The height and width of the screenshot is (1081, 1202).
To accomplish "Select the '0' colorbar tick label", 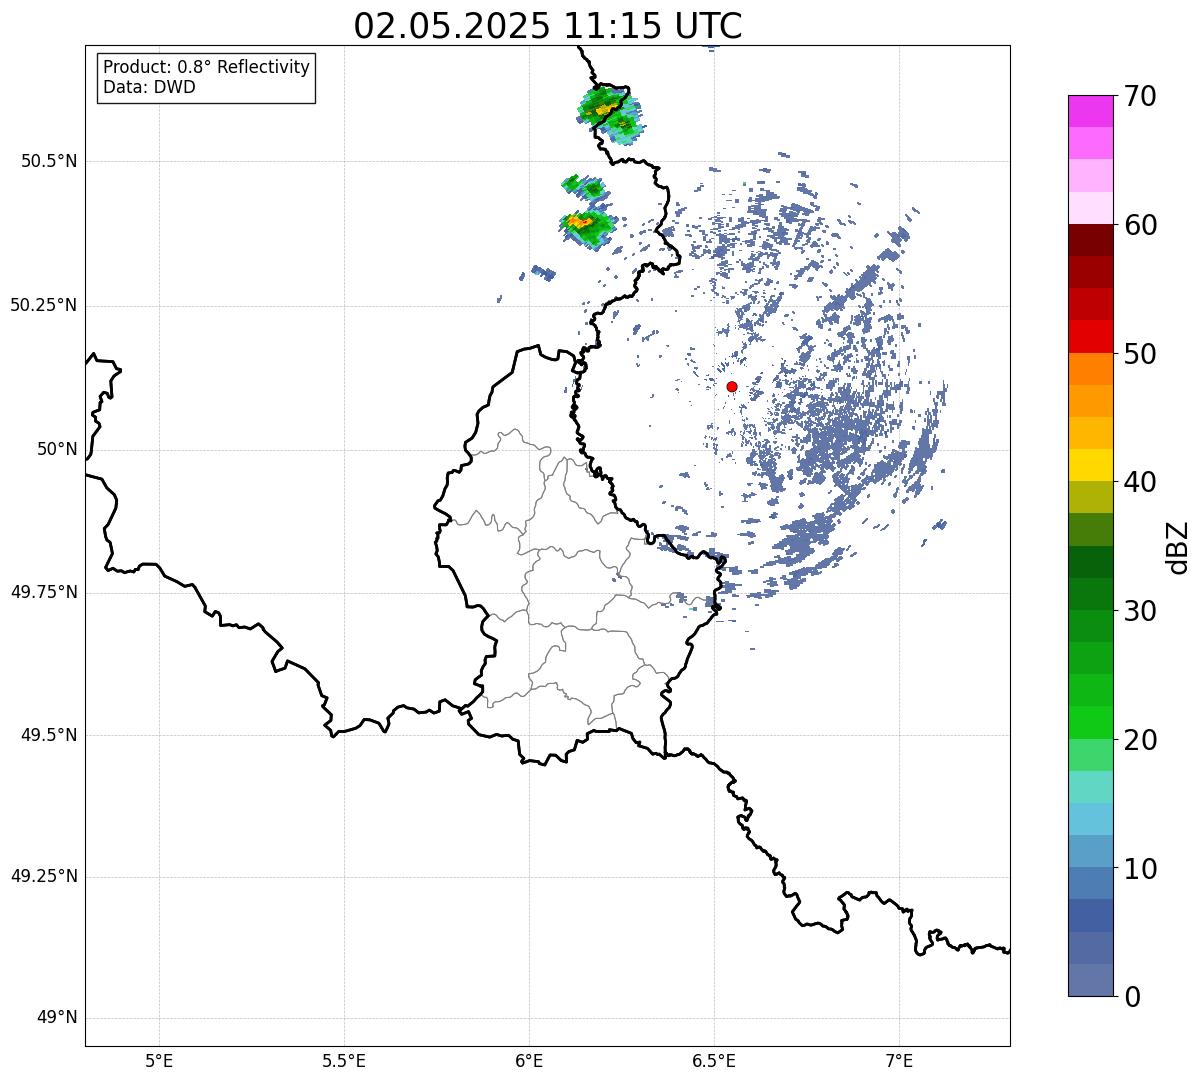I will coord(1132,997).
